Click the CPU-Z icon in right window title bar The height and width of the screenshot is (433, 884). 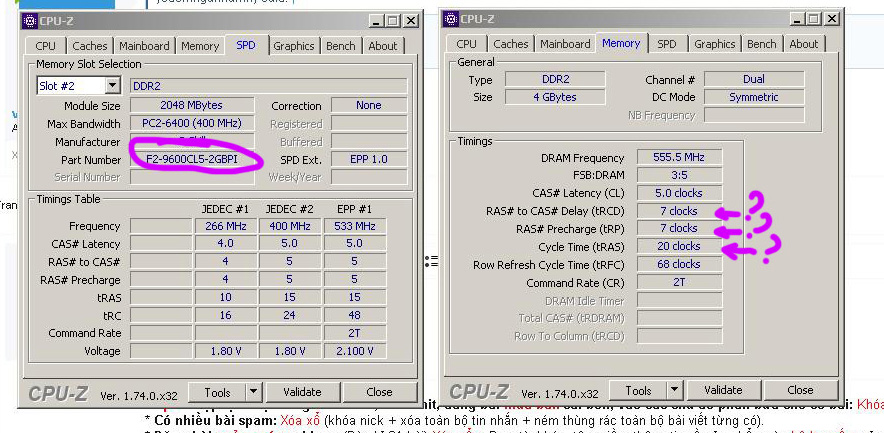point(452,18)
